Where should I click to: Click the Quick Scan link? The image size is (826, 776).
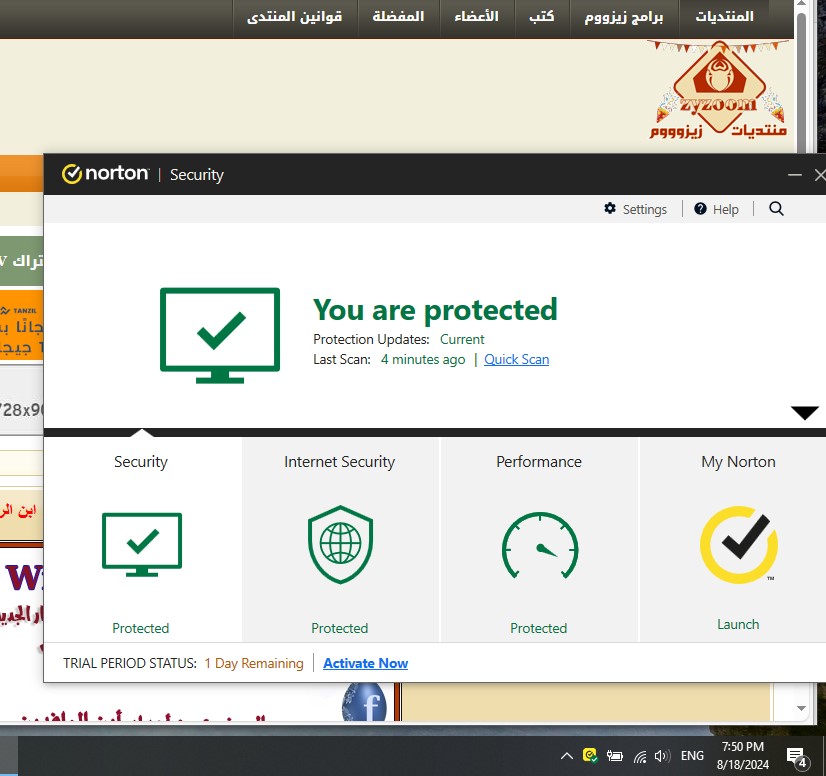516,359
